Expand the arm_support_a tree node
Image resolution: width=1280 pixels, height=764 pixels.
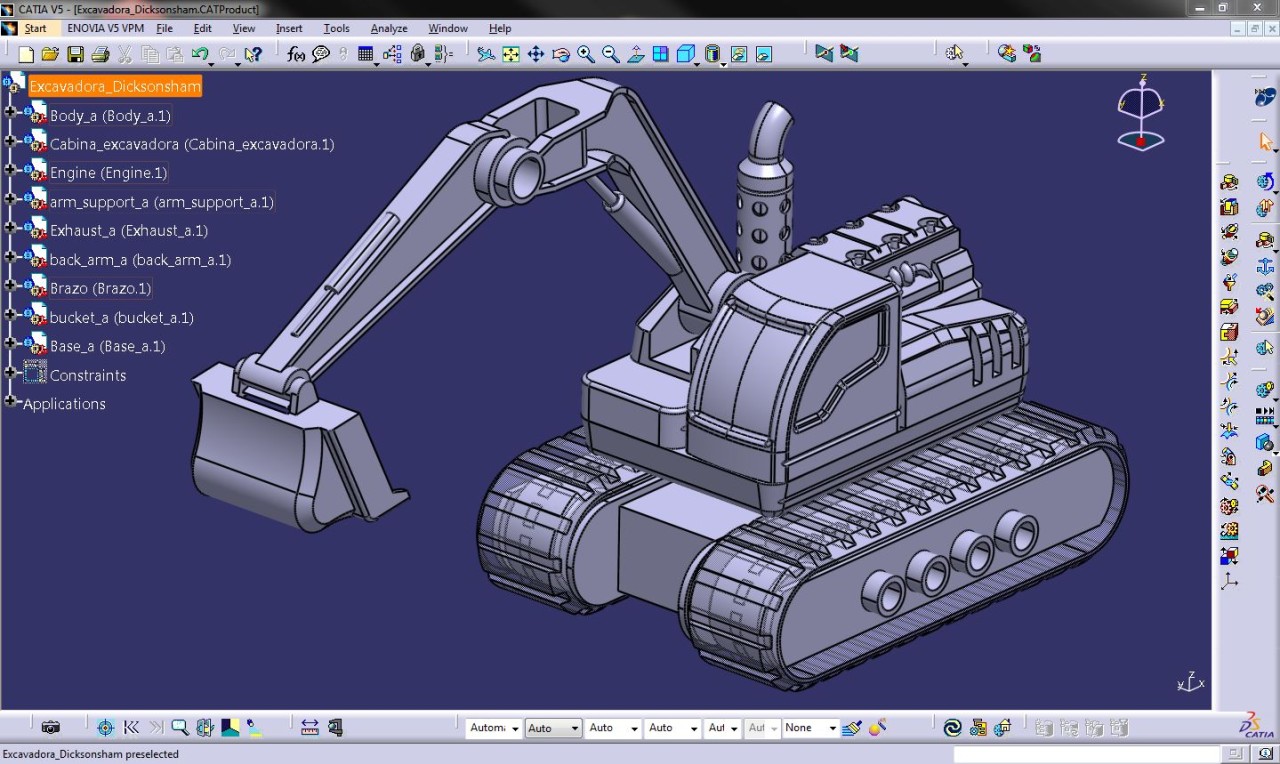[x=10, y=199]
